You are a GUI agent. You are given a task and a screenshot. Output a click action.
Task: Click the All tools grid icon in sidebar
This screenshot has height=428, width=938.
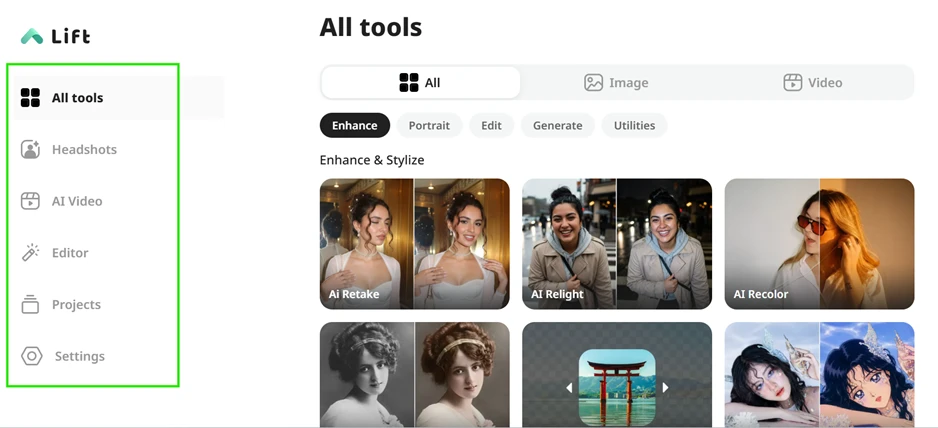30,98
